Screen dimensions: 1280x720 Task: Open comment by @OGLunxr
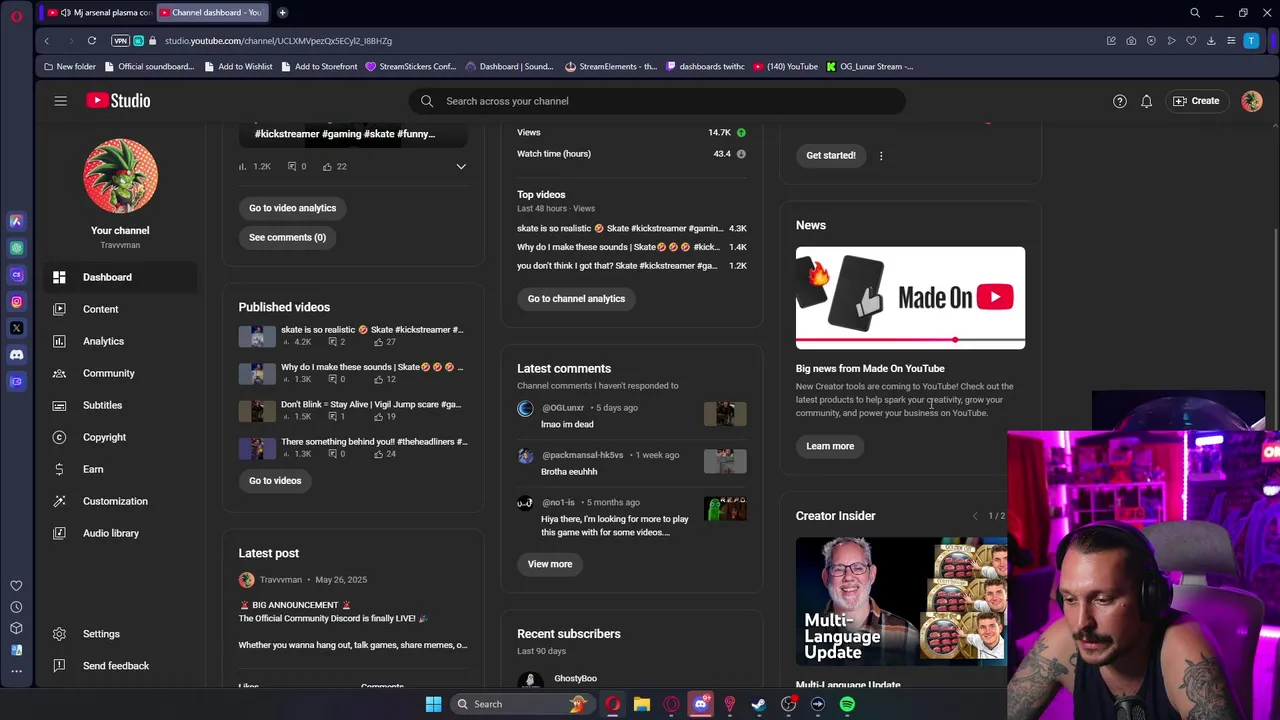pos(632,416)
